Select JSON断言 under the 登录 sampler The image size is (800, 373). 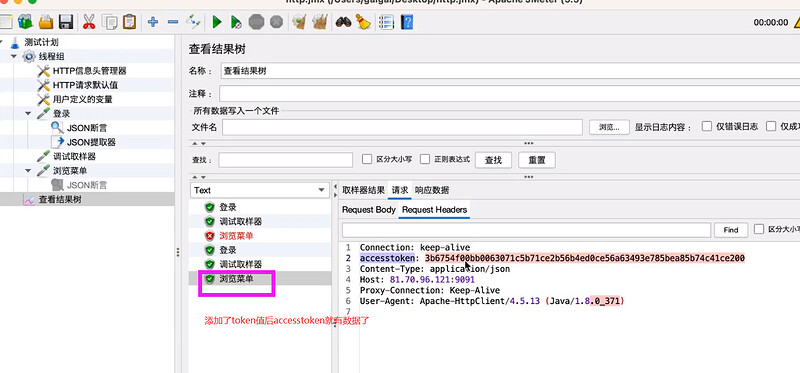tap(87, 128)
